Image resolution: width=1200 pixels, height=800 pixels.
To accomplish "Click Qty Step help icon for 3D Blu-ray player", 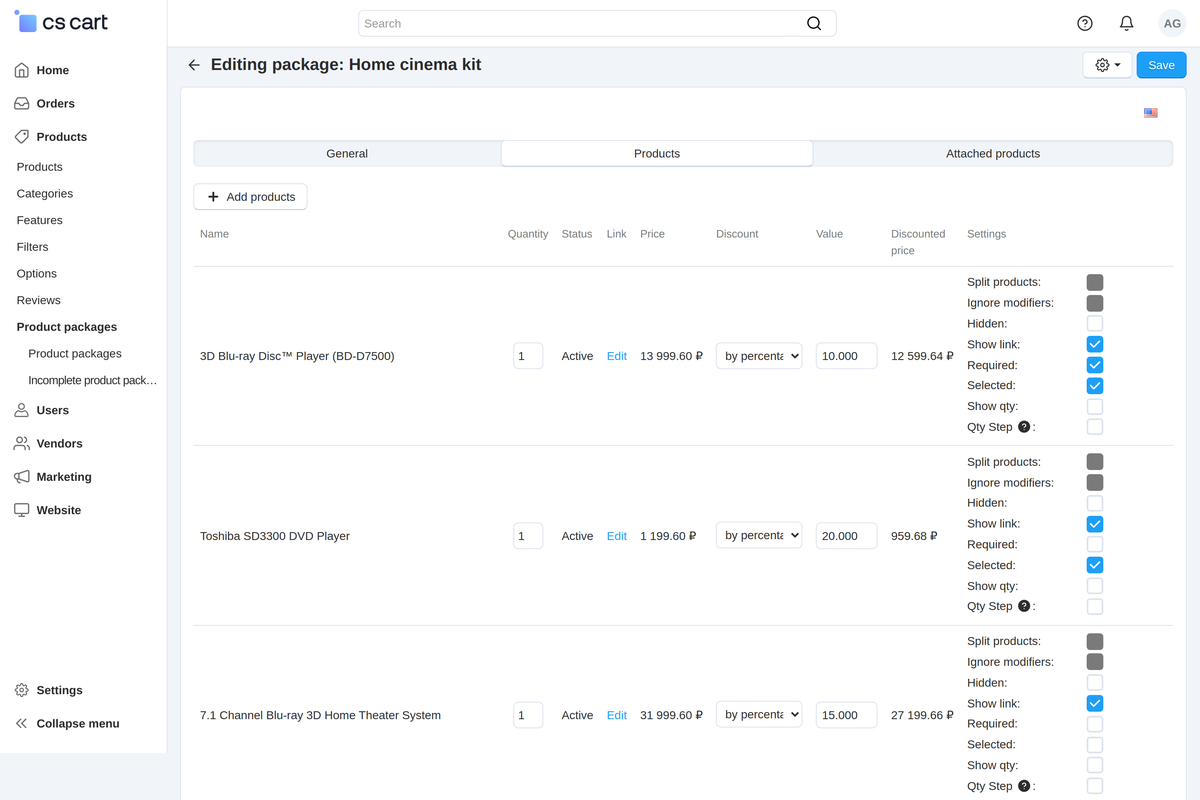I will [x=1024, y=427].
